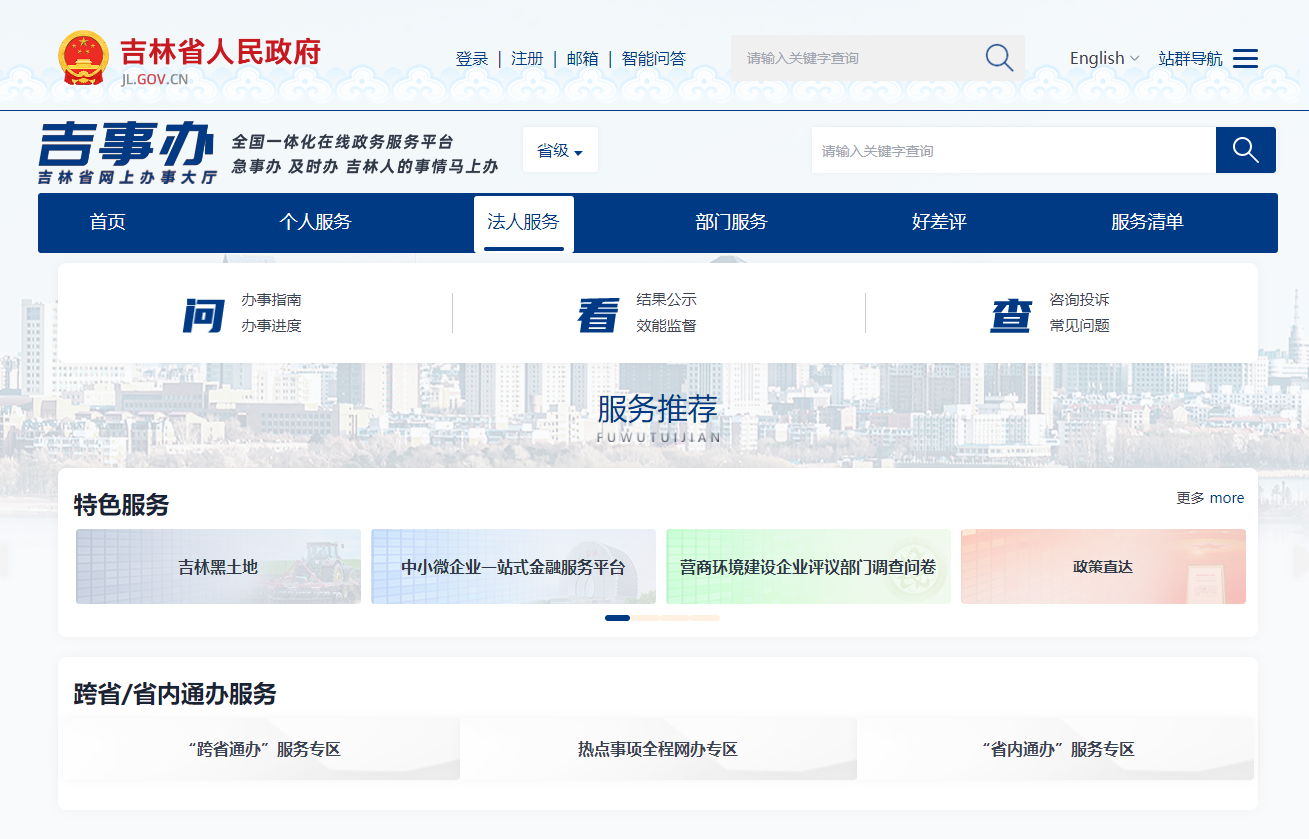Screen dimensions: 1309x839
Task: Open the 站群导航 site group navigation
Action: (x=1190, y=59)
